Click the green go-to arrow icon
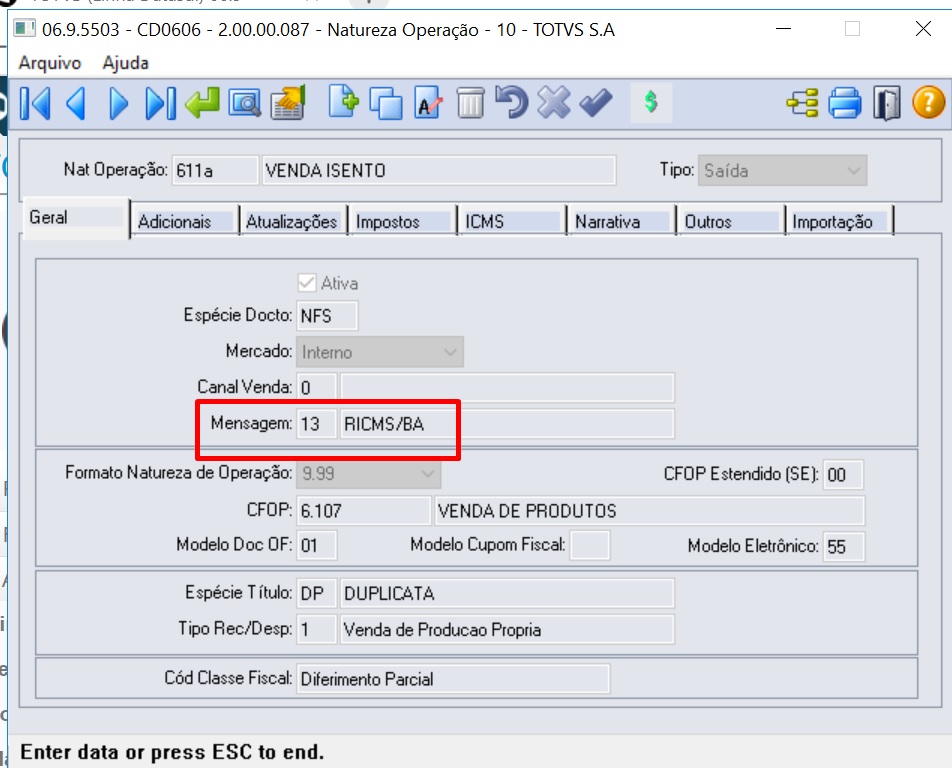The image size is (952, 768). pyautogui.click(x=202, y=103)
